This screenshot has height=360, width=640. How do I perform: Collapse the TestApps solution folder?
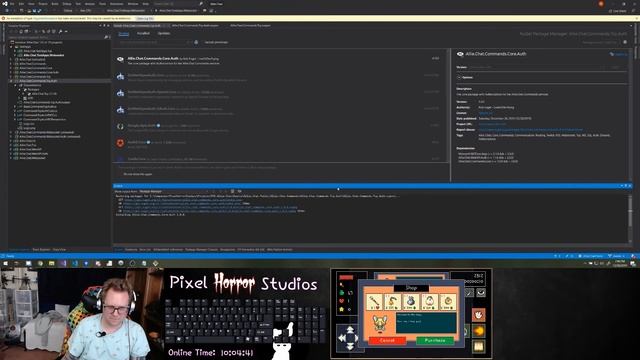(x=11, y=47)
